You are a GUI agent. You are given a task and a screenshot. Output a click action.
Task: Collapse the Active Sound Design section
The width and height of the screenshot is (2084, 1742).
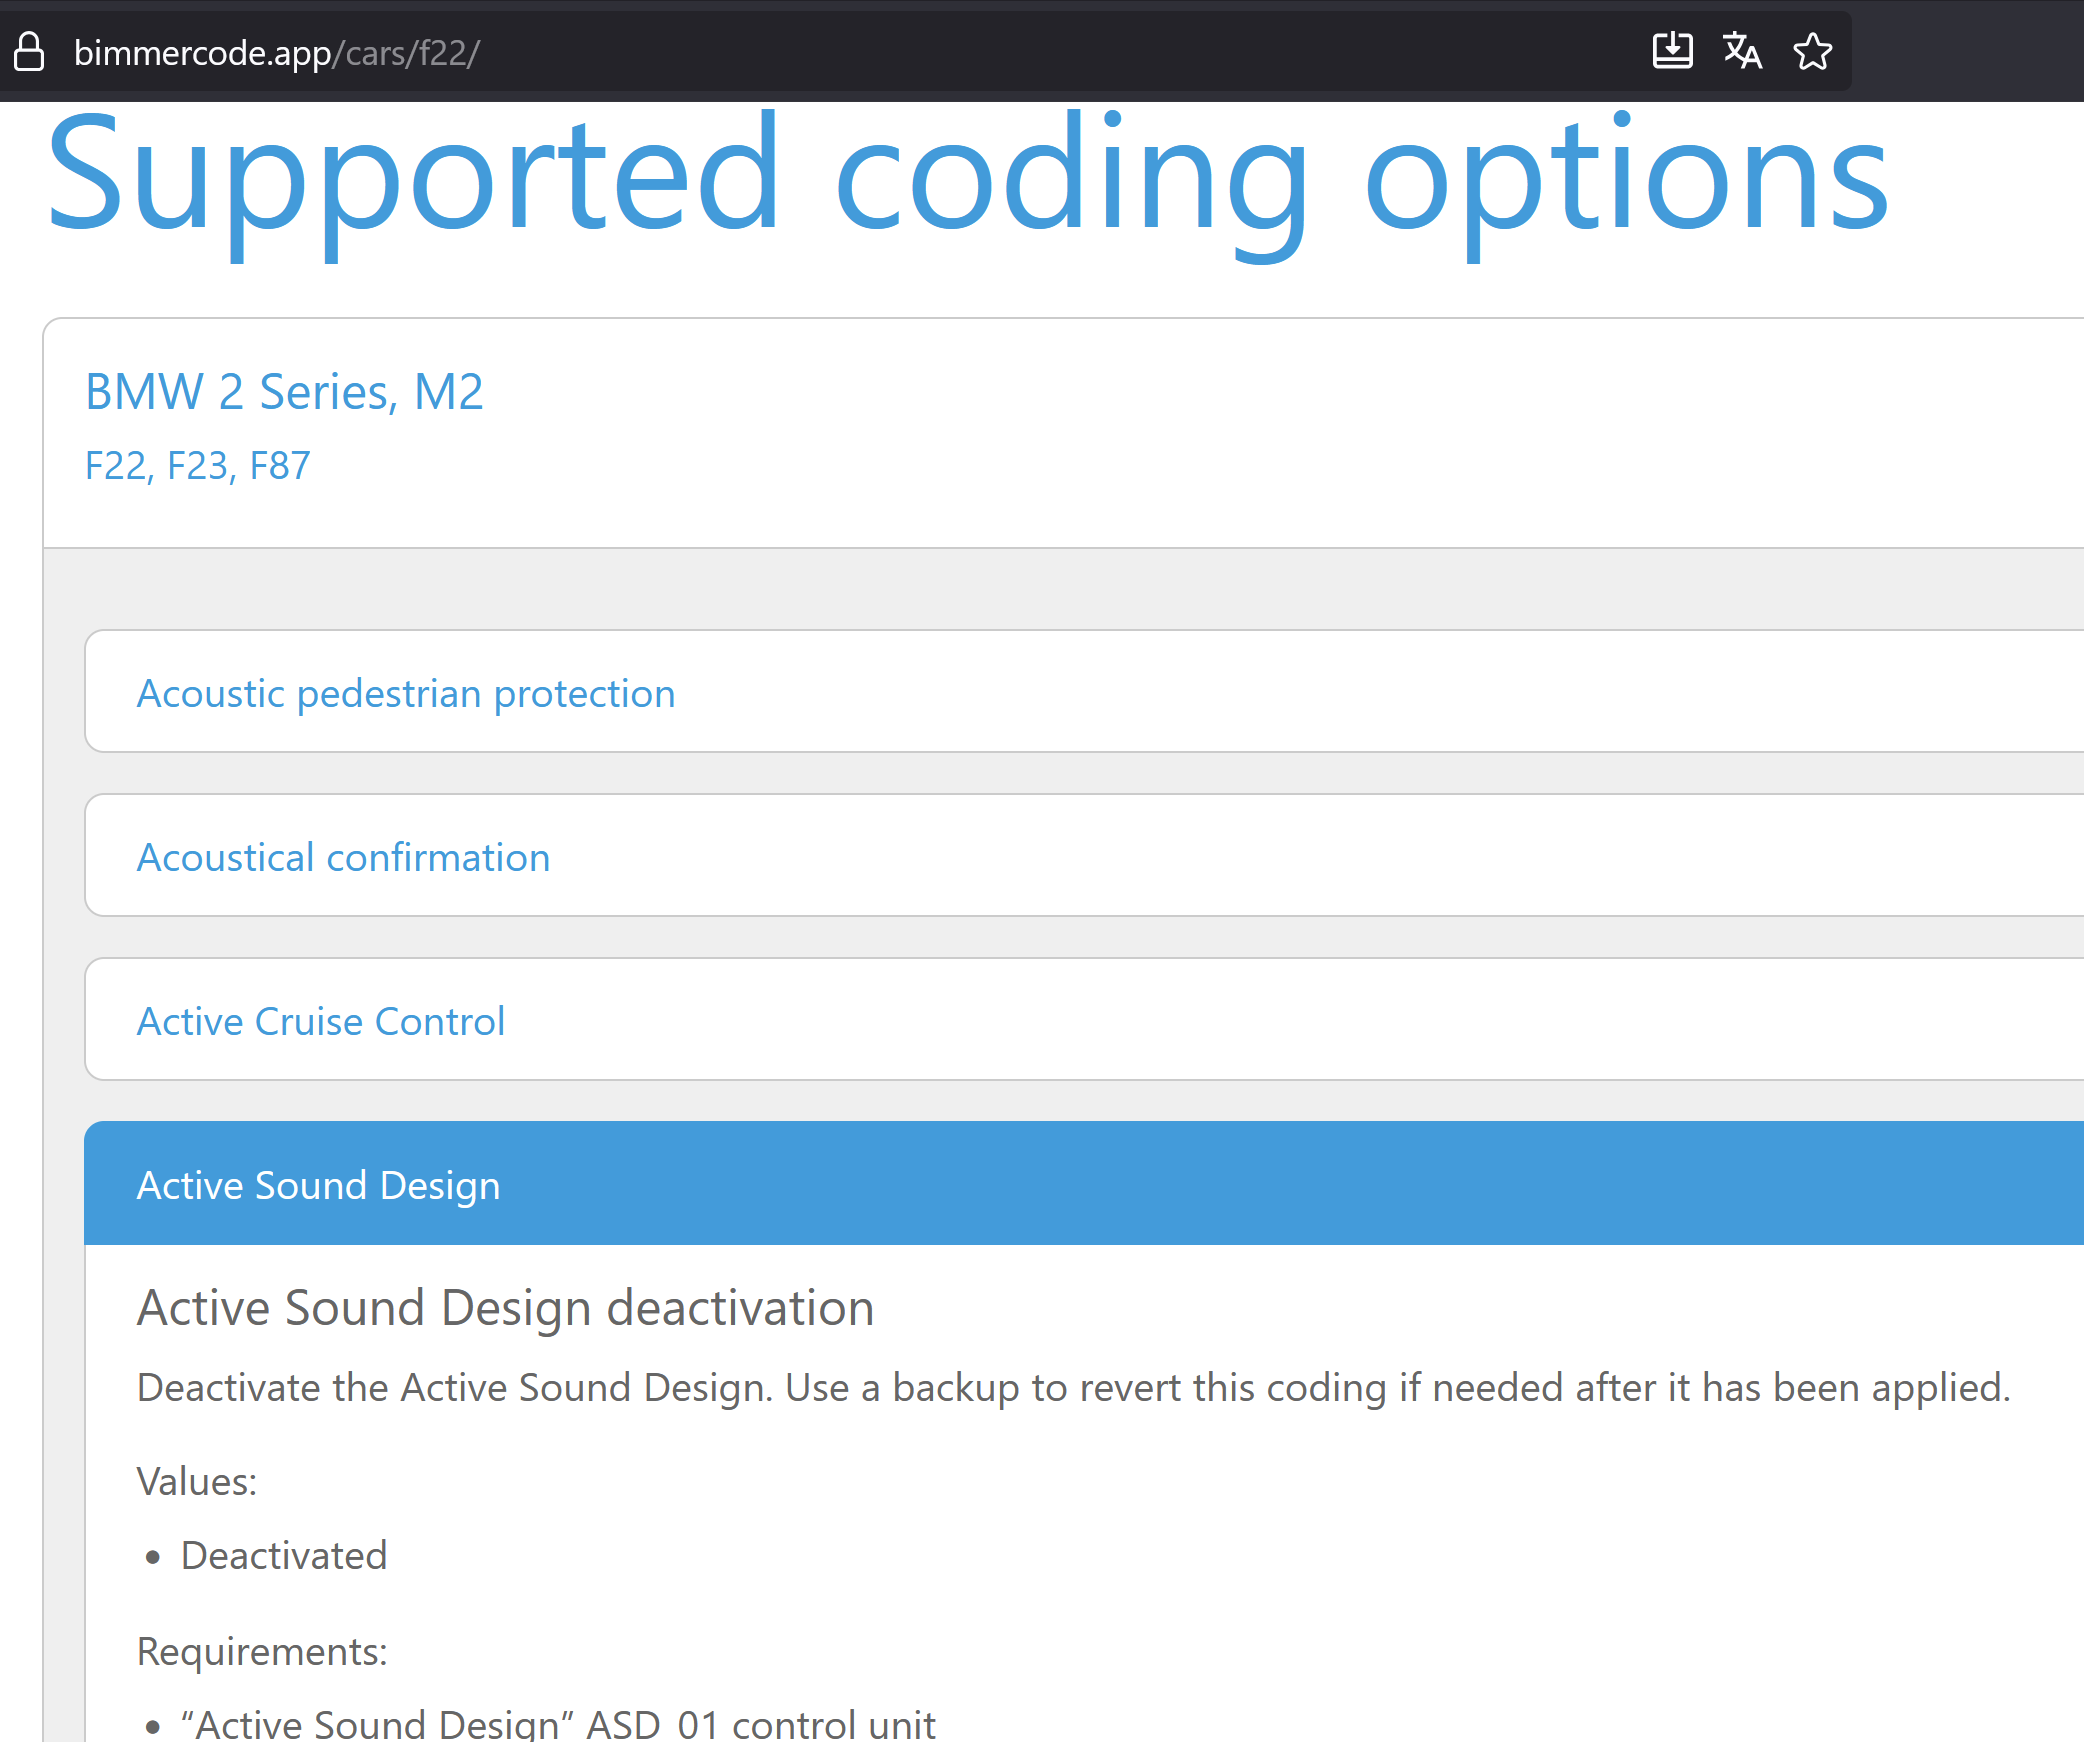pos(1084,1184)
